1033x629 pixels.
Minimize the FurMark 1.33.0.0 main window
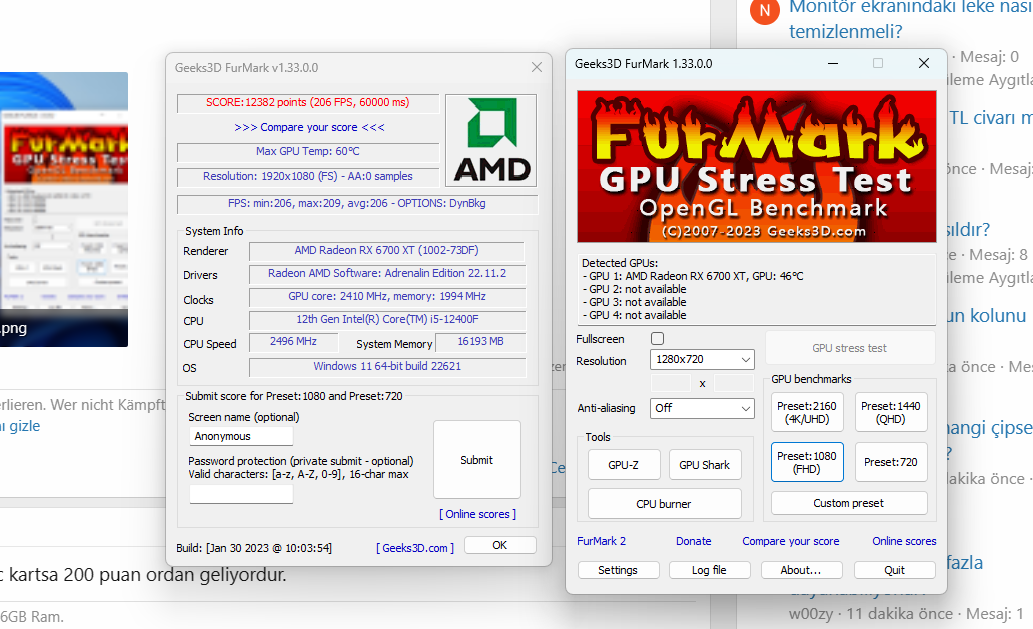click(x=833, y=63)
